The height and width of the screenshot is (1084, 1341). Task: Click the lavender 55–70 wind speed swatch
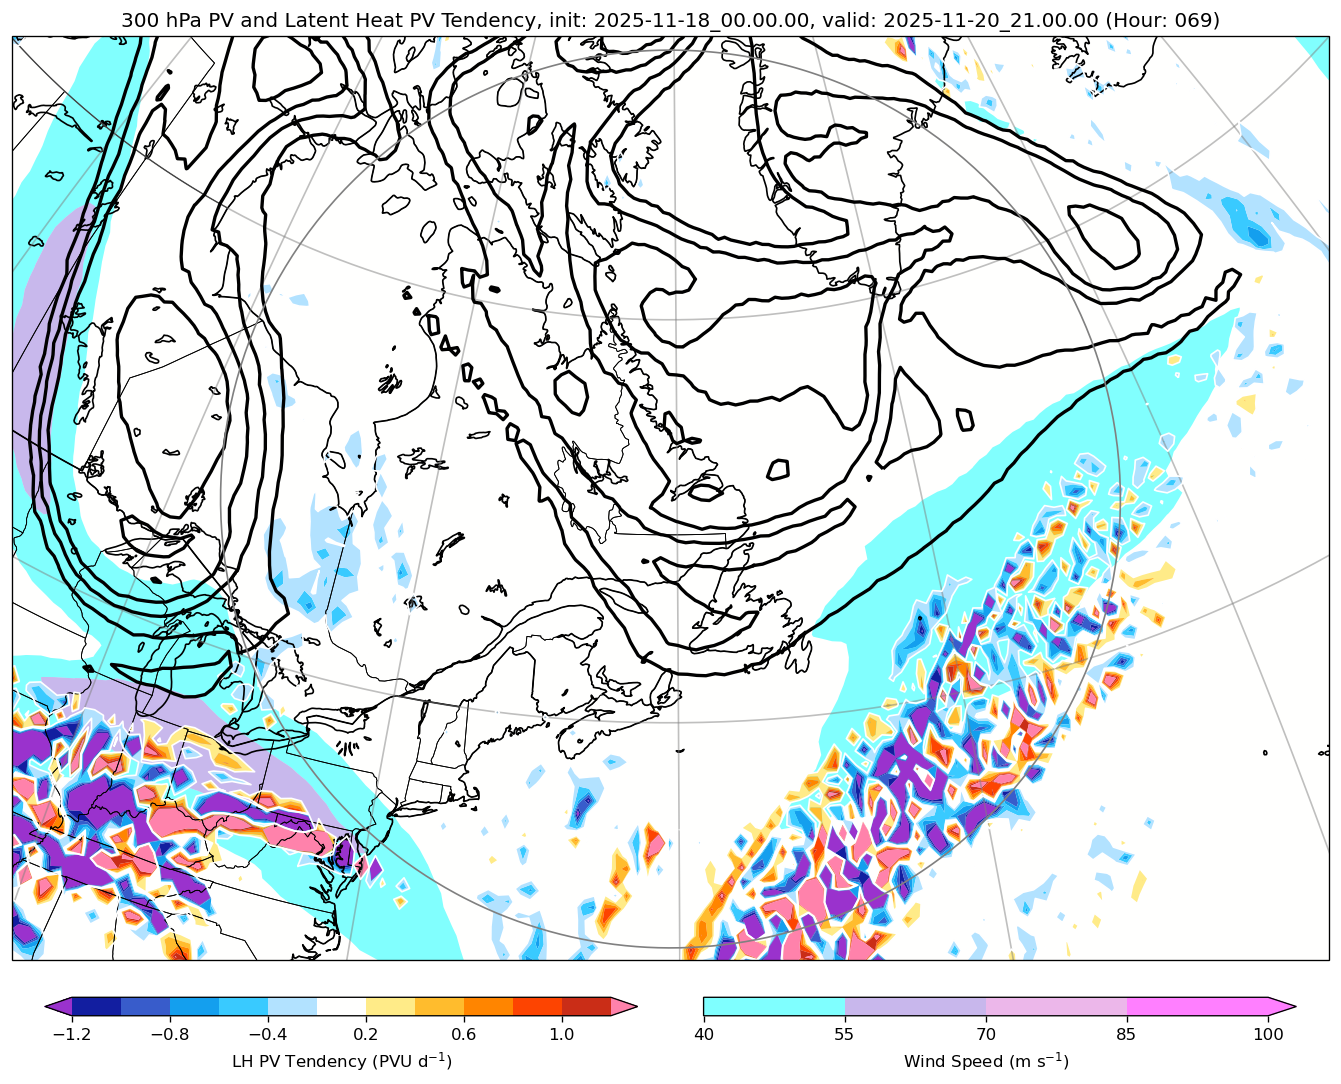[x=915, y=1006]
